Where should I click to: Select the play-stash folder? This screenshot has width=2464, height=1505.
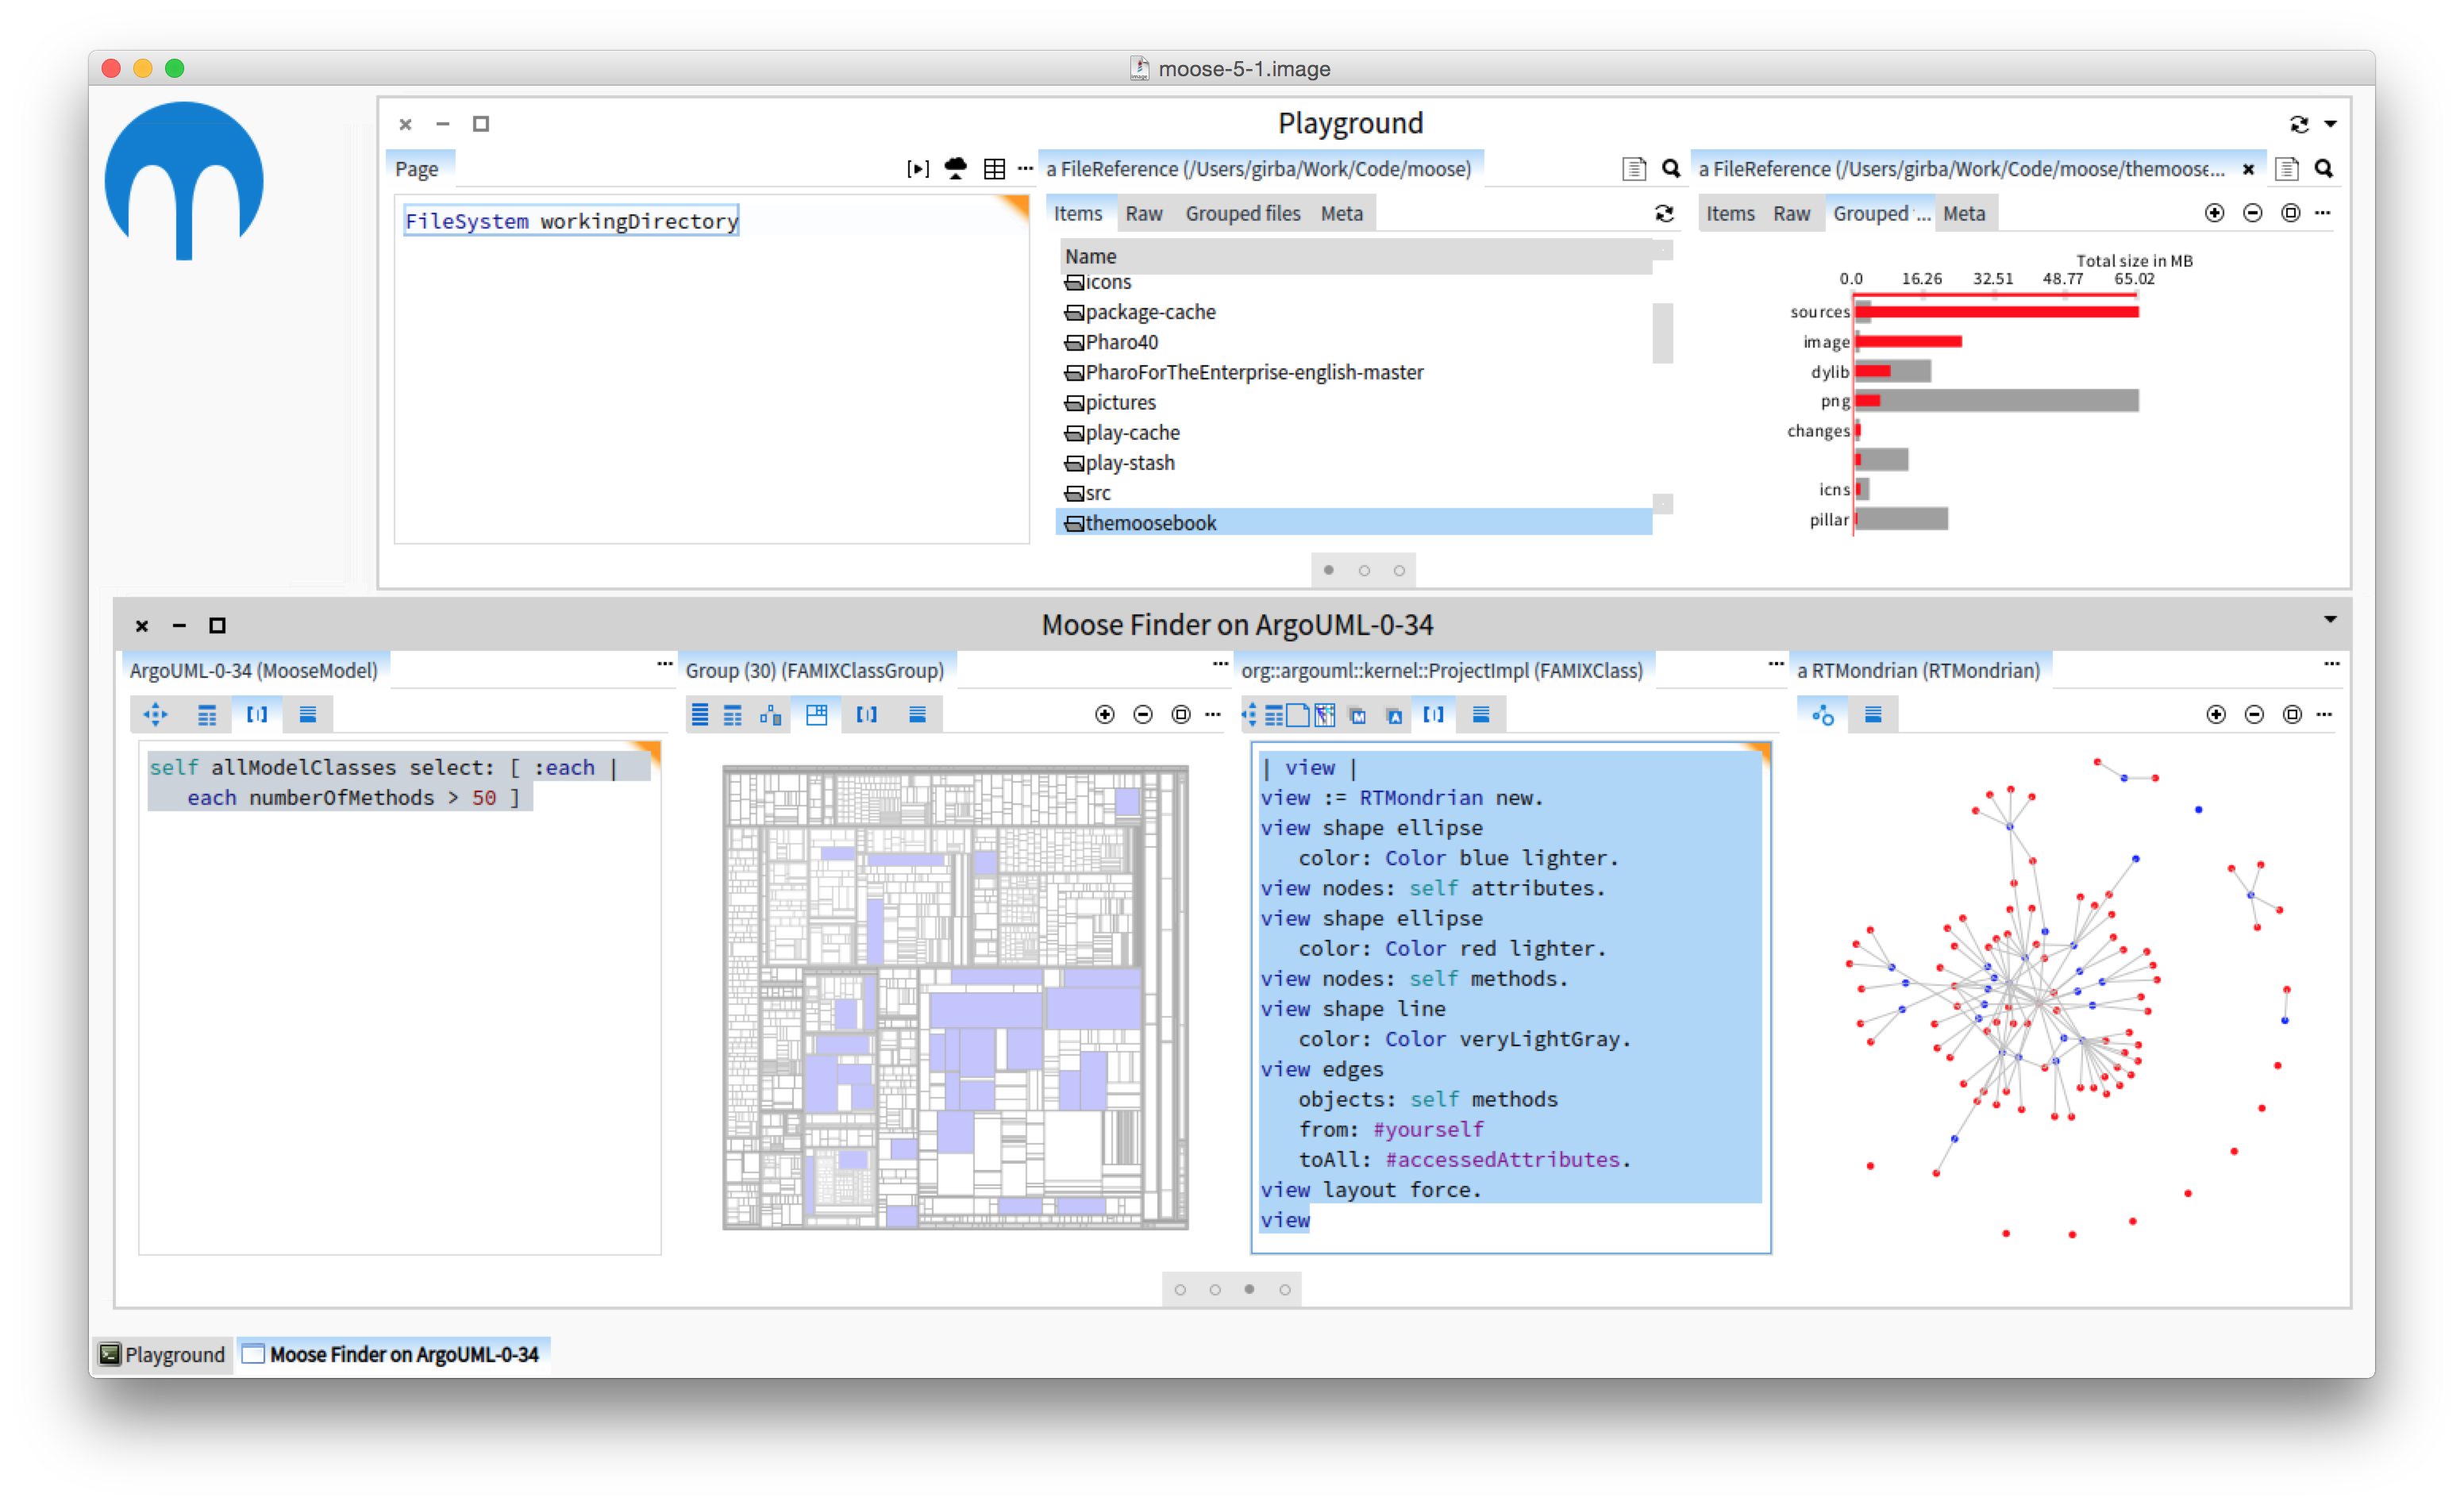tap(1353, 463)
